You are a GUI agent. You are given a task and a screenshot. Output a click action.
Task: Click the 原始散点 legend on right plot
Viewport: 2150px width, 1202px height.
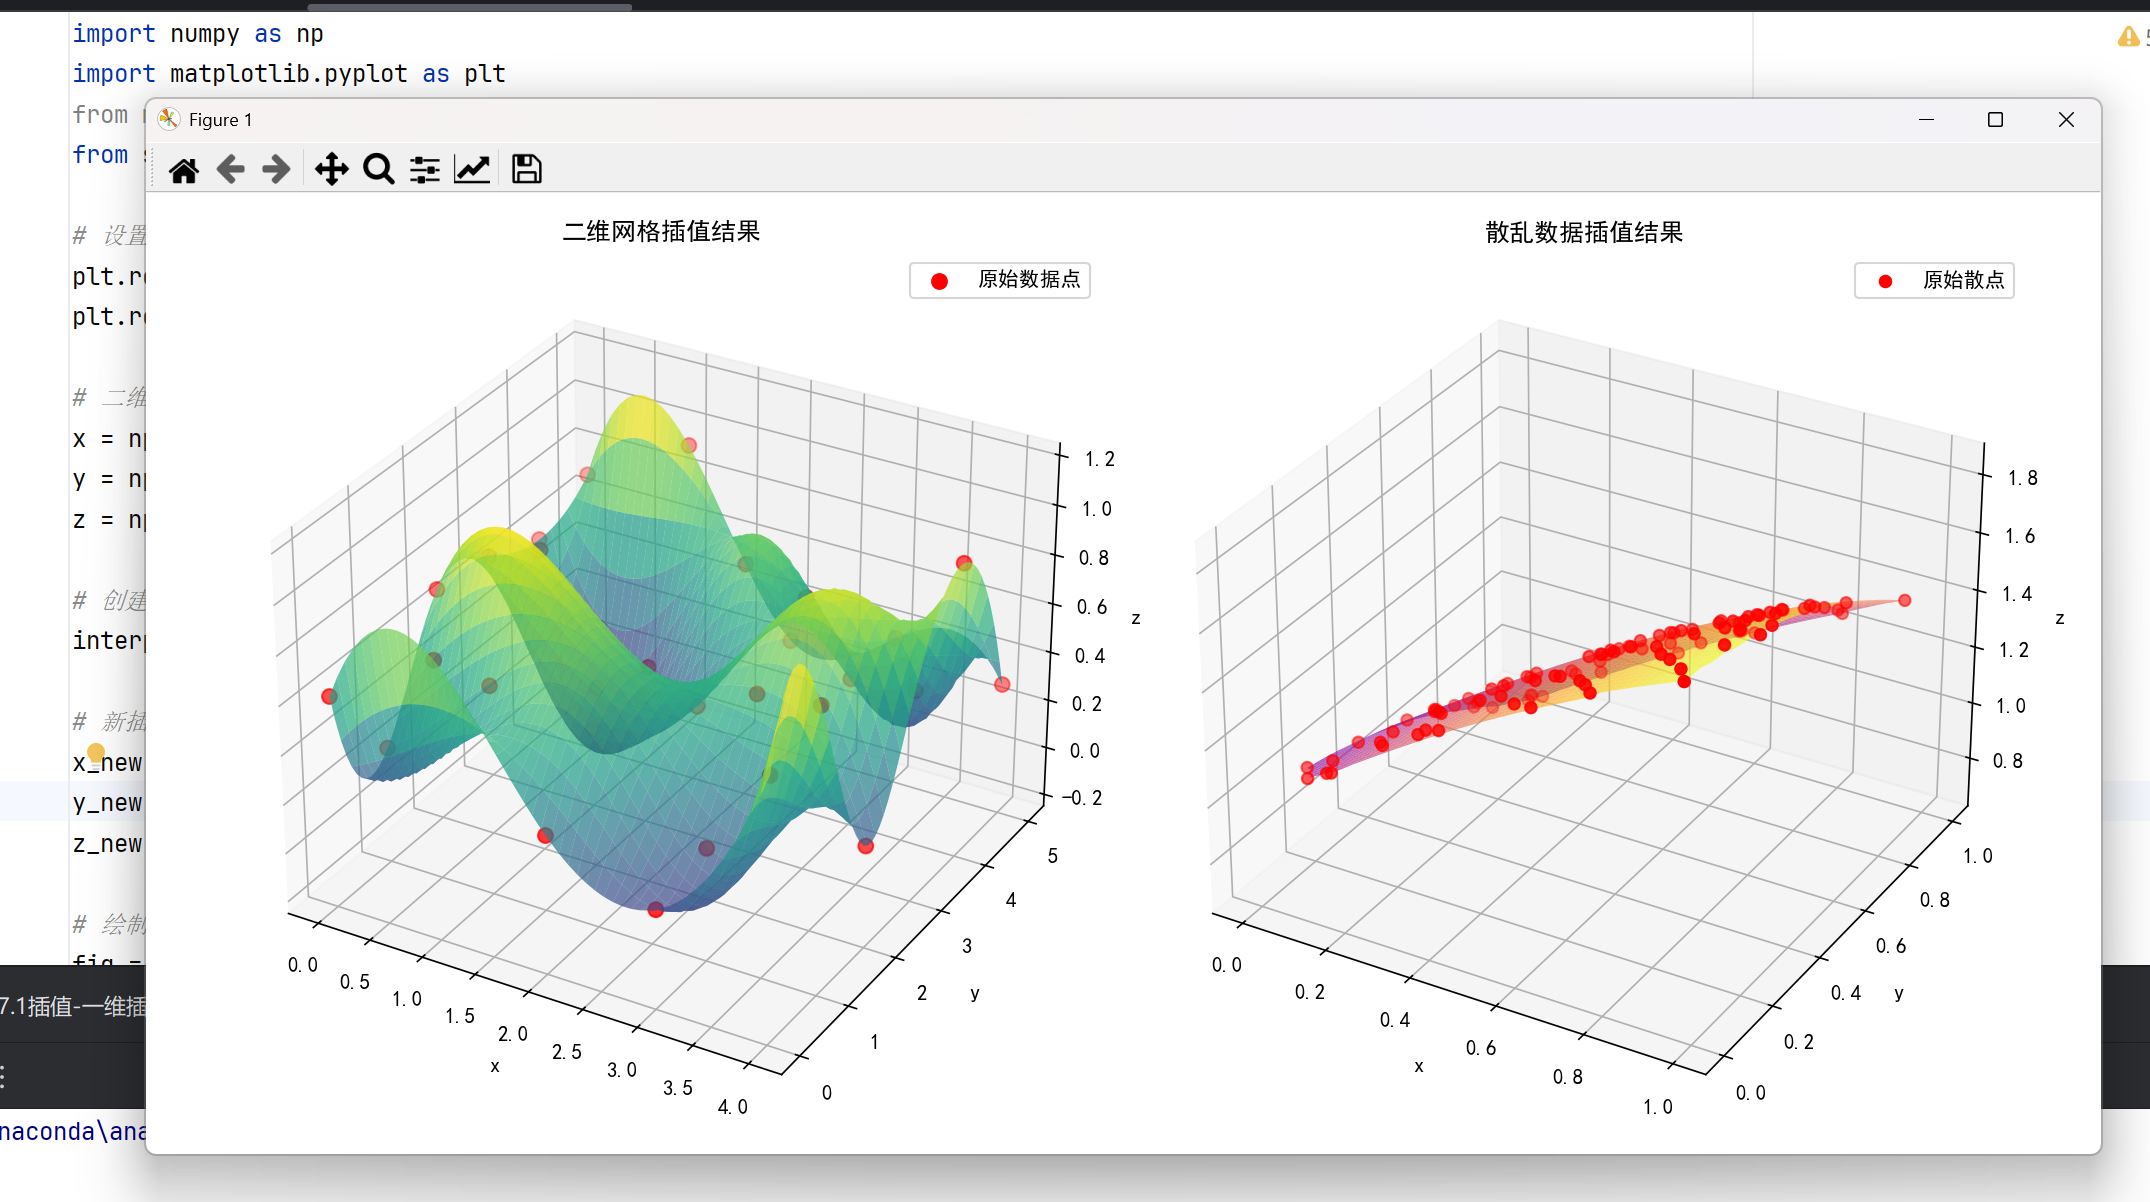click(1934, 281)
